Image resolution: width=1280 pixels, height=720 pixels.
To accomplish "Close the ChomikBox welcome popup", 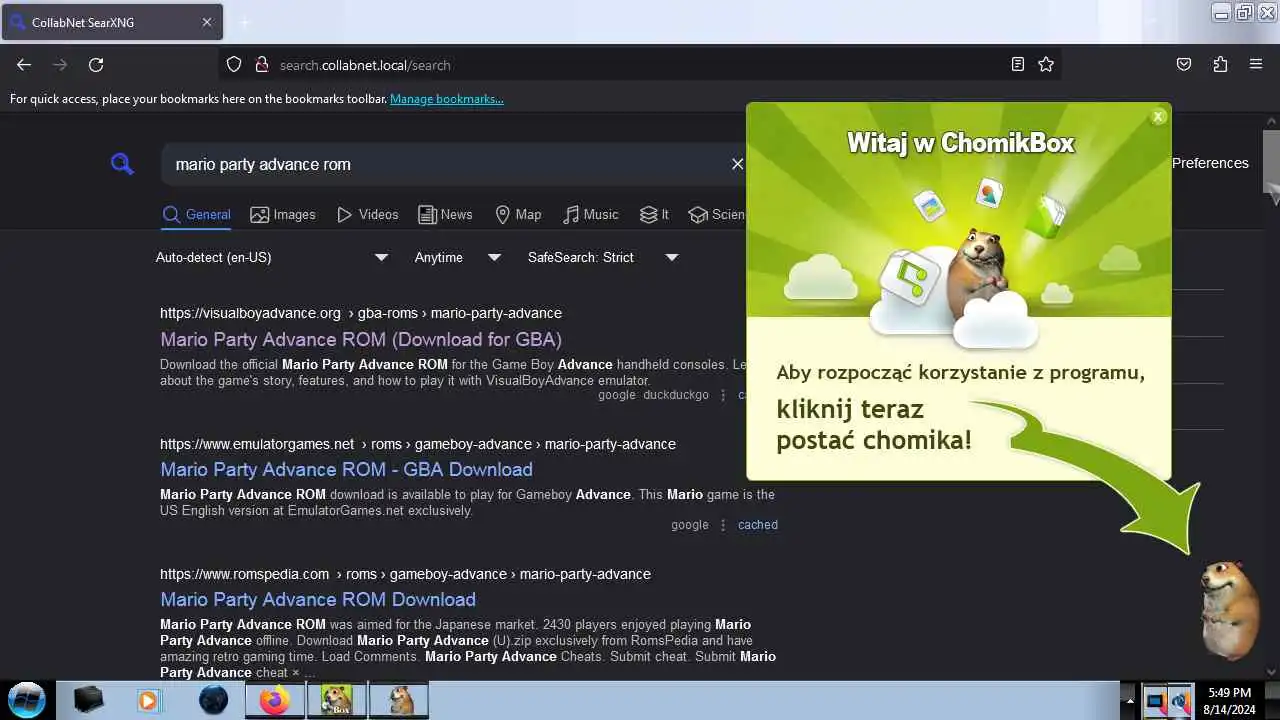I will (1158, 116).
